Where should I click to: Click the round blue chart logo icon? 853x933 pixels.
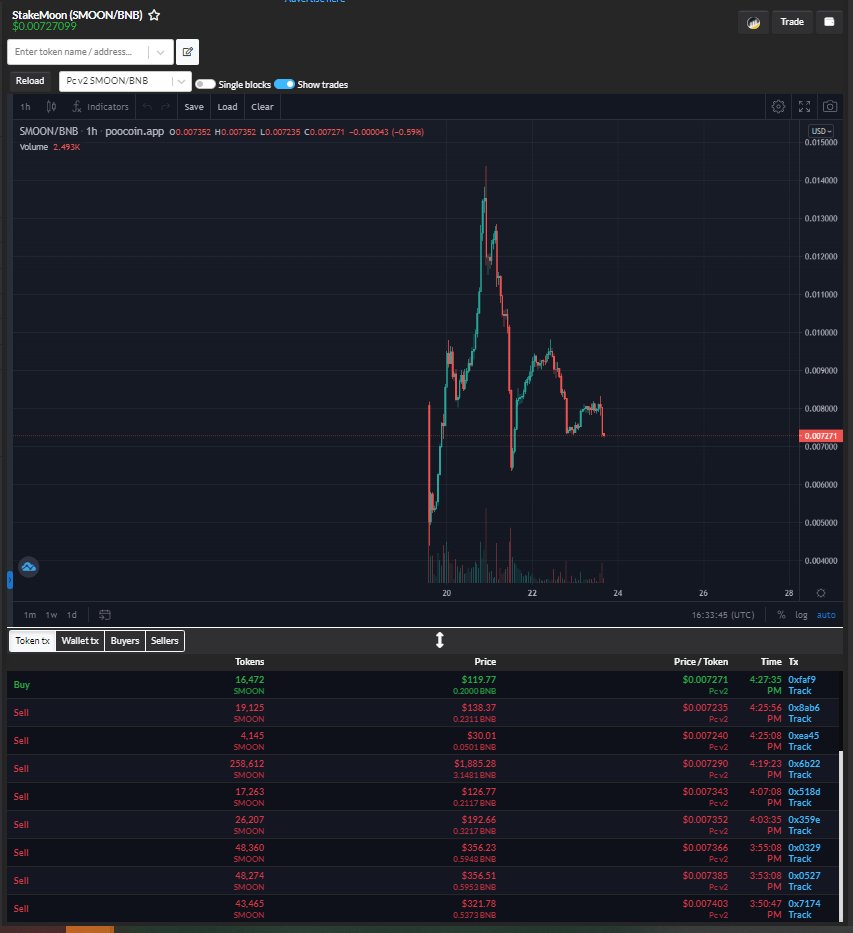(x=29, y=567)
